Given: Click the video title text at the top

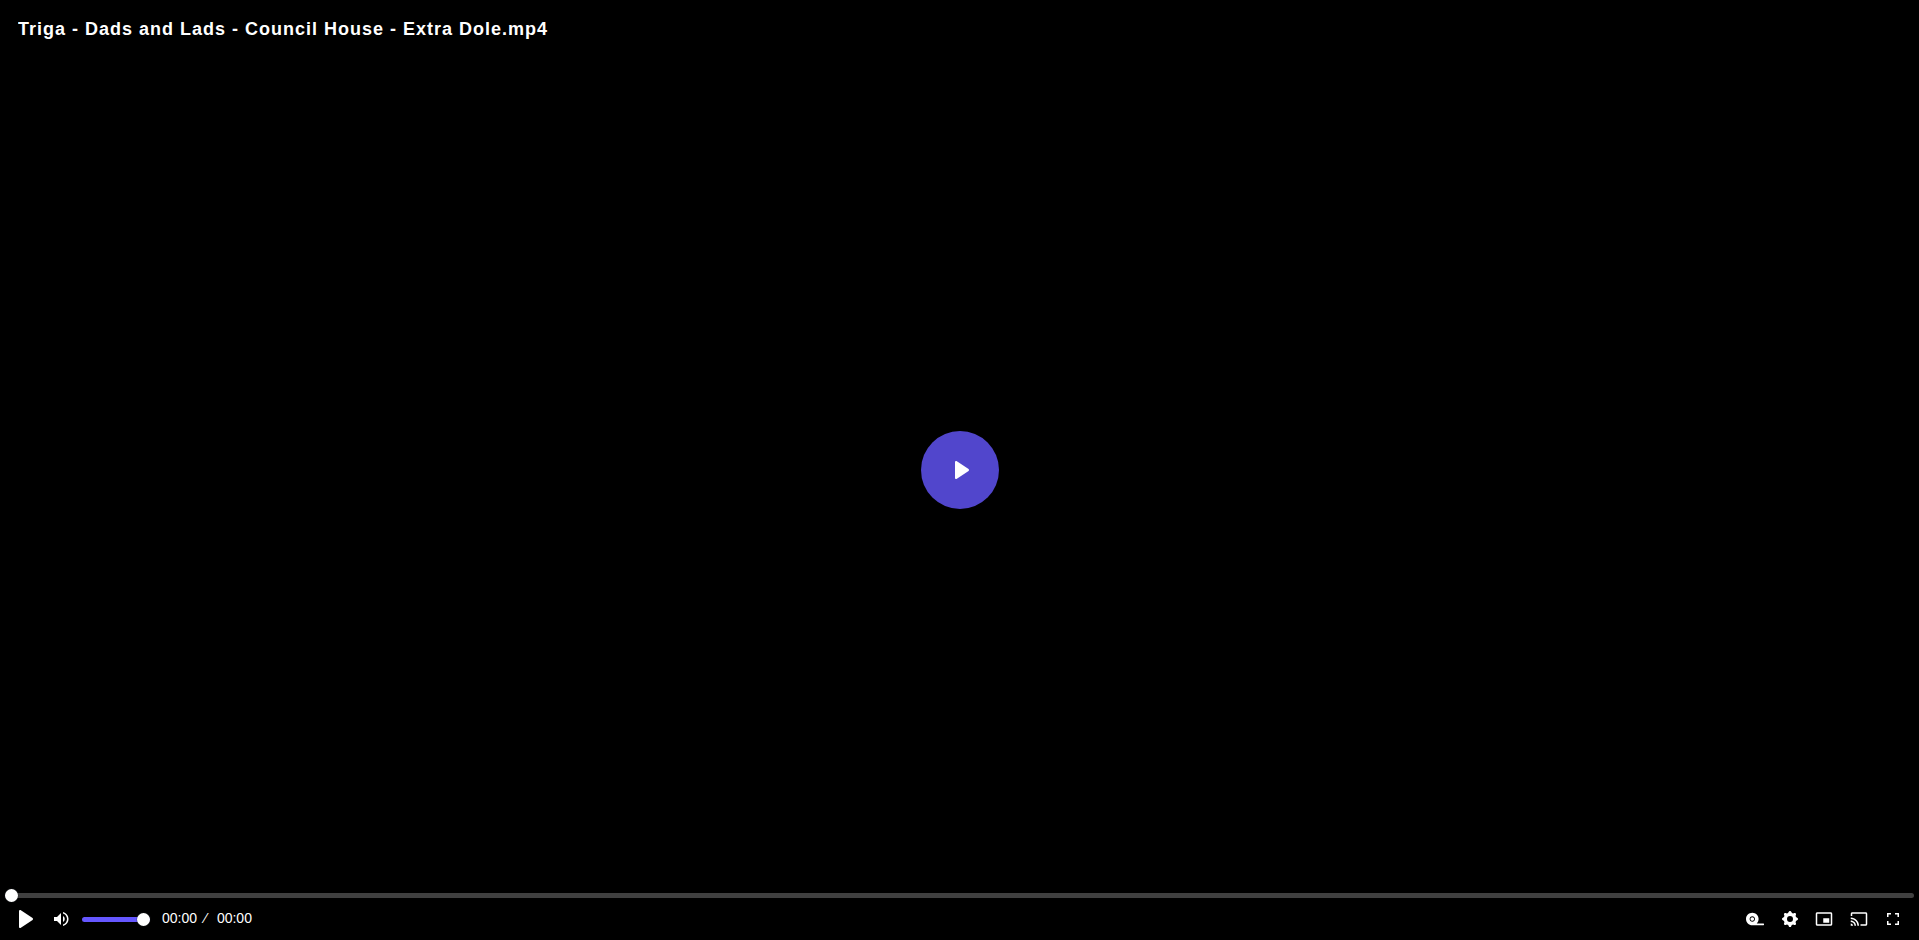Looking at the screenshot, I should coord(283,29).
